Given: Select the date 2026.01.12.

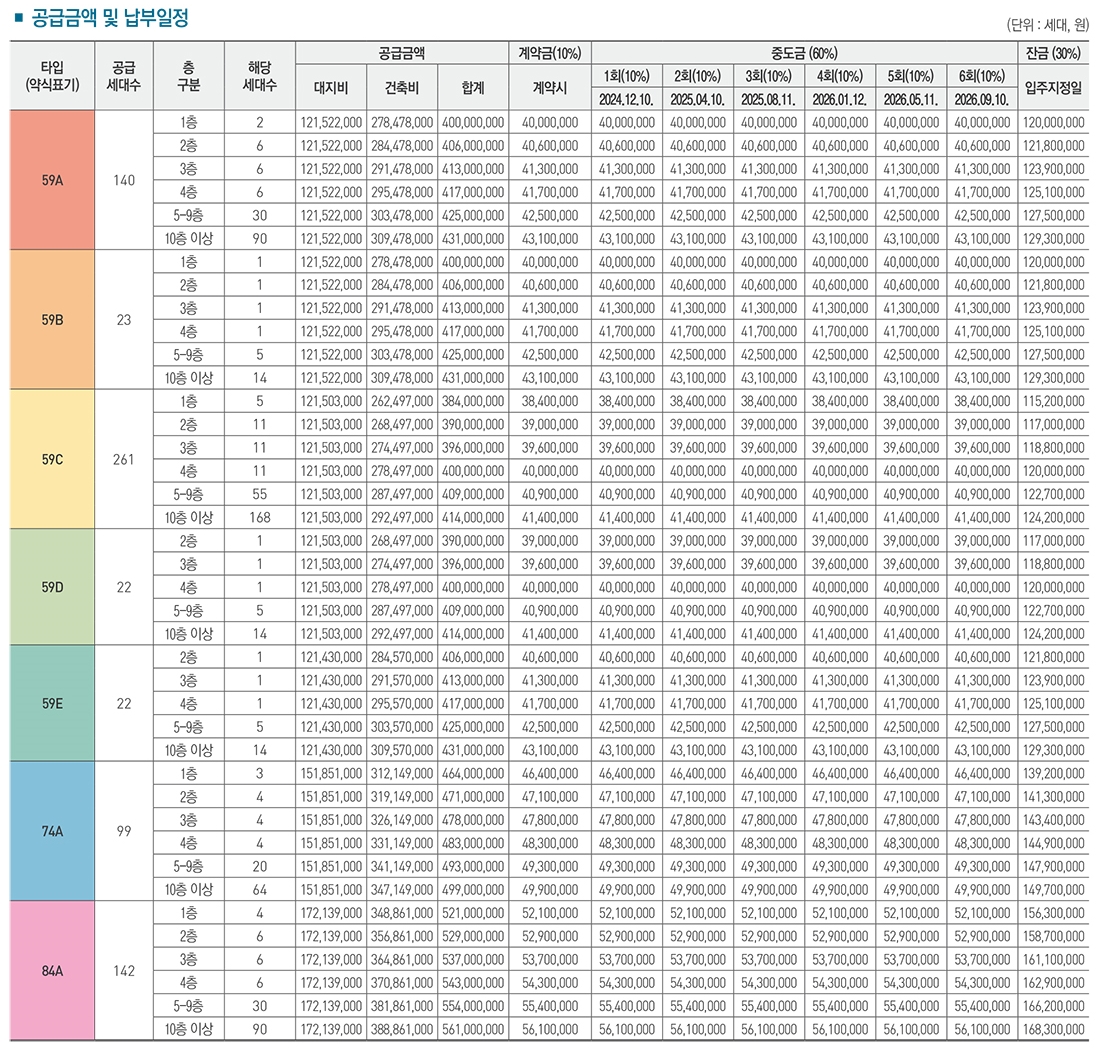Looking at the screenshot, I should (840, 100).
